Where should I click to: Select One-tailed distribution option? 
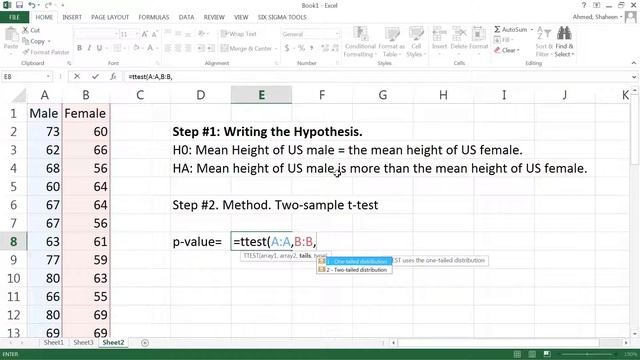(x=355, y=261)
